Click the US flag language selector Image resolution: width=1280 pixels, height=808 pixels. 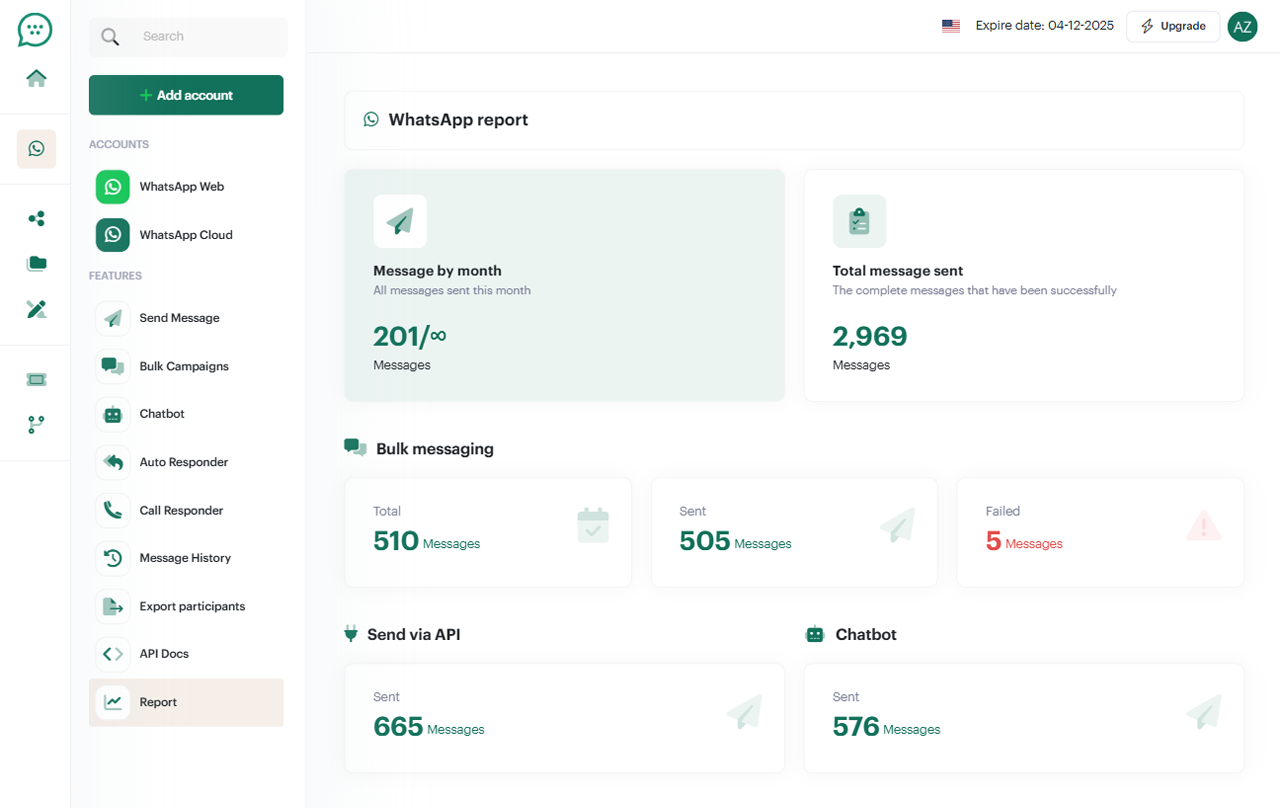point(950,26)
